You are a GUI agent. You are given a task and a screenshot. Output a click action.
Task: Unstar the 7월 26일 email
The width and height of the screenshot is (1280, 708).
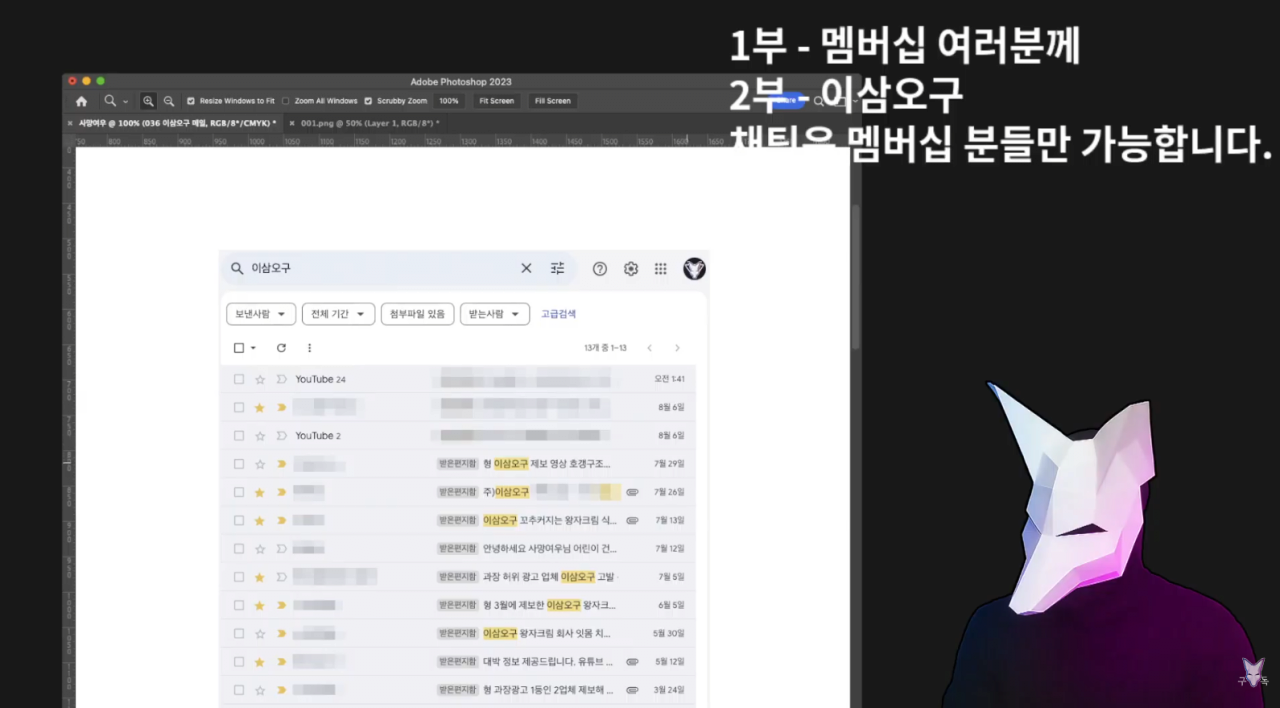pos(260,492)
